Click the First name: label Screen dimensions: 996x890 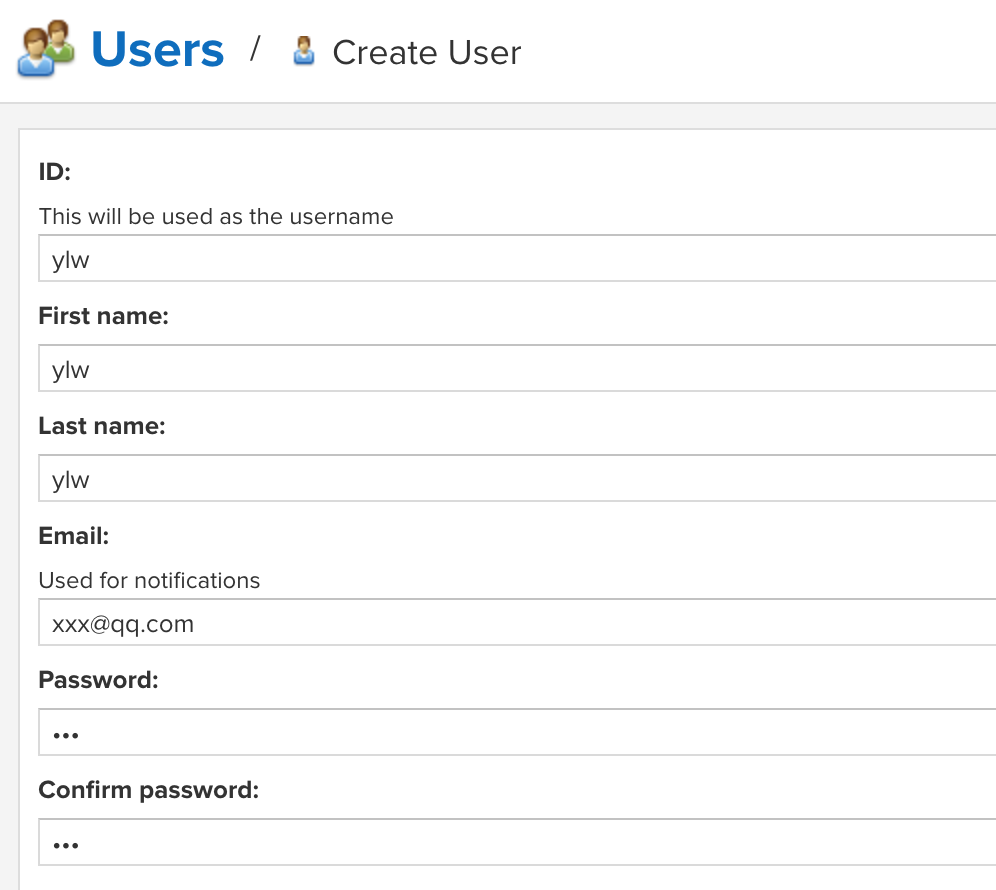click(104, 316)
